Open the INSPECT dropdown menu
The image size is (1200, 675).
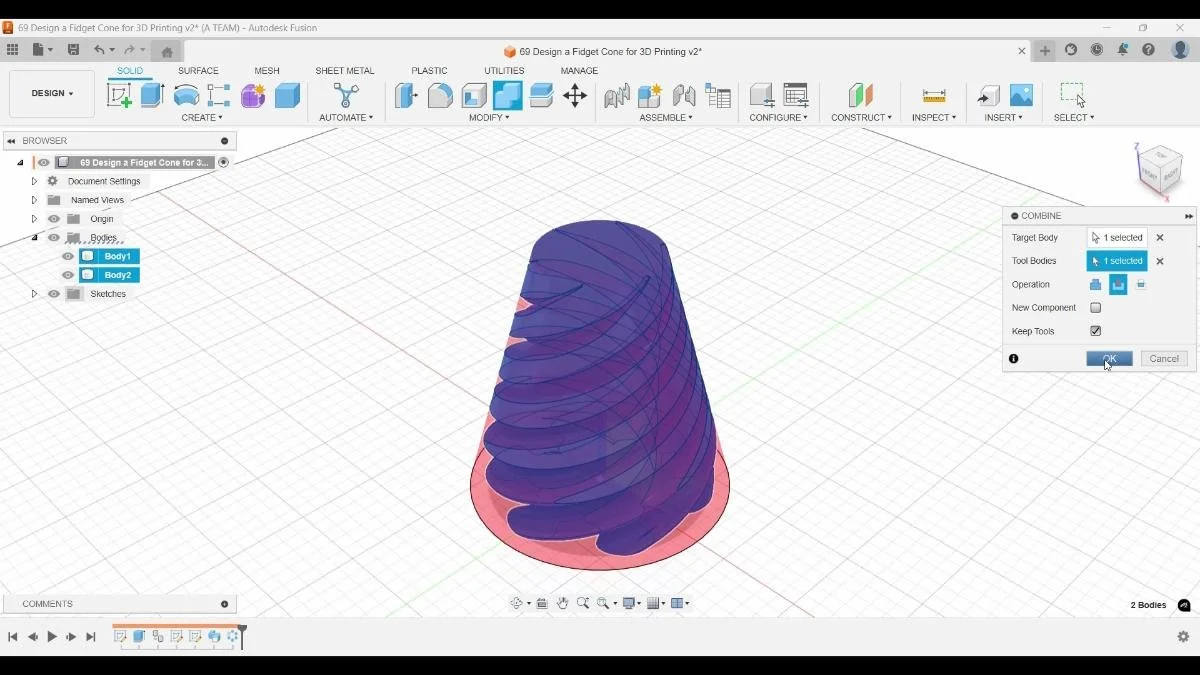pos(934,118)
